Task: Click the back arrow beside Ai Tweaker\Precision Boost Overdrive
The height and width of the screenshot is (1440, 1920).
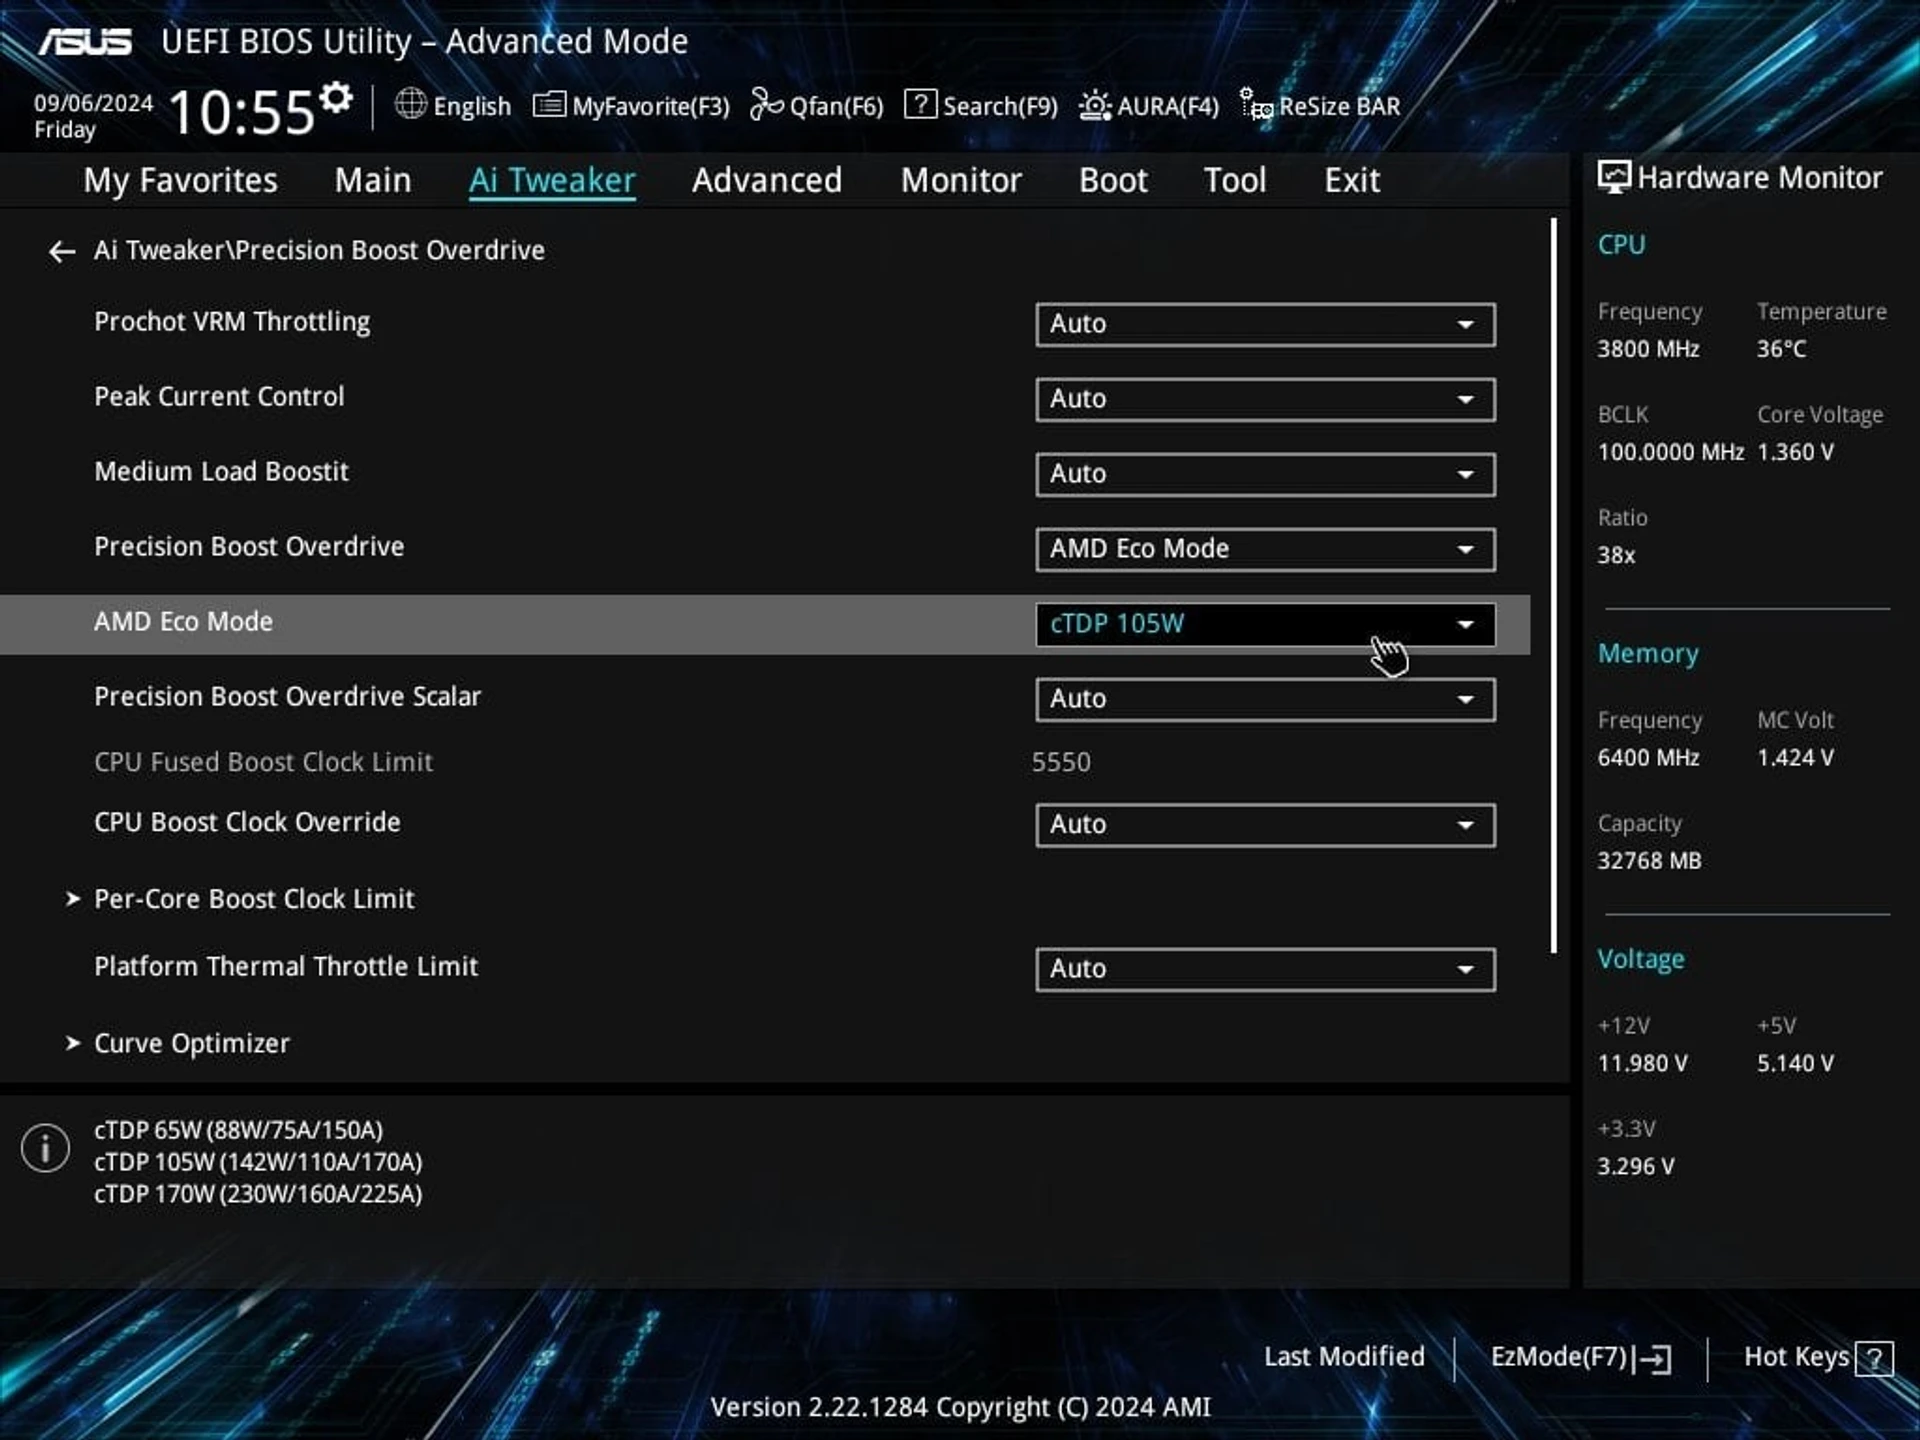Action: point(62,251)
